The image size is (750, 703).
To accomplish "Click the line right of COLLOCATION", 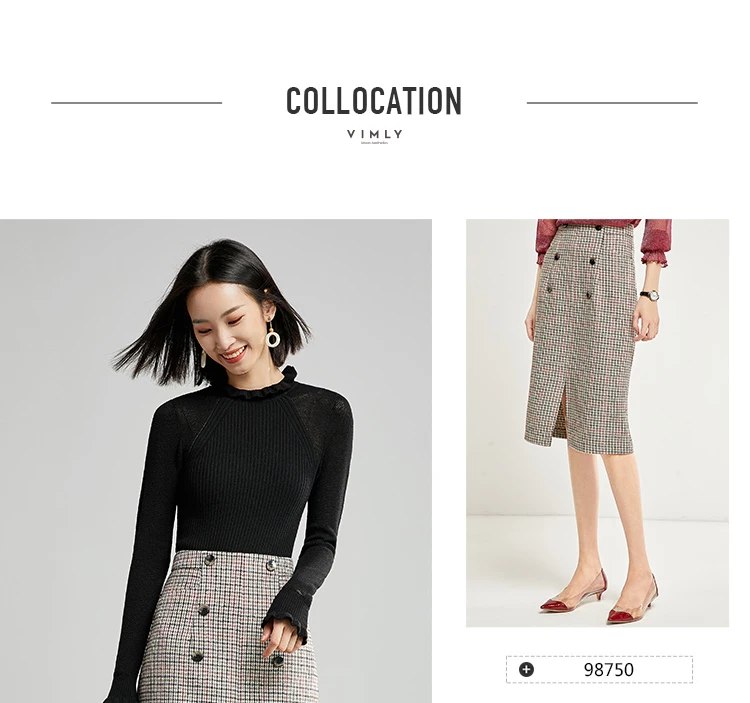I will tap(612, 102).
